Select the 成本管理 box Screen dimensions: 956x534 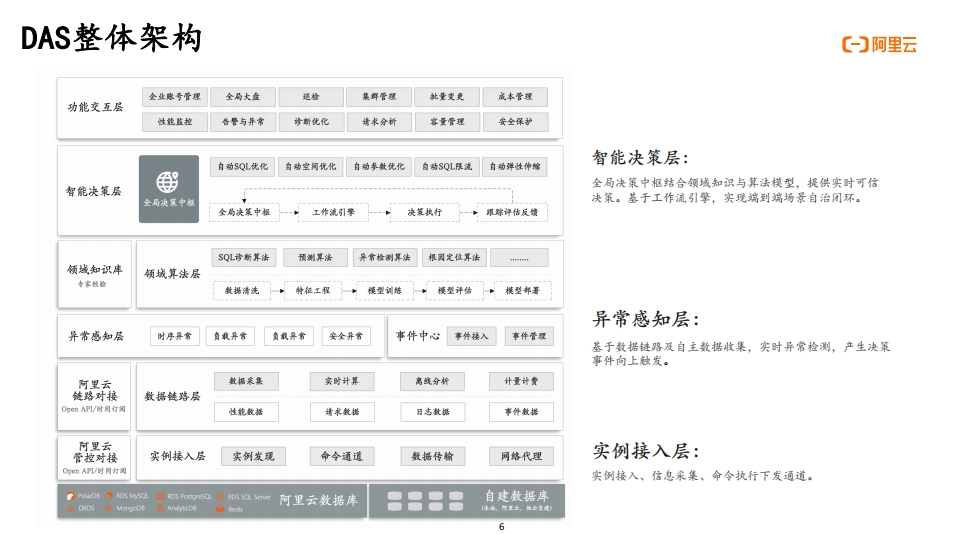coord(515,97)
